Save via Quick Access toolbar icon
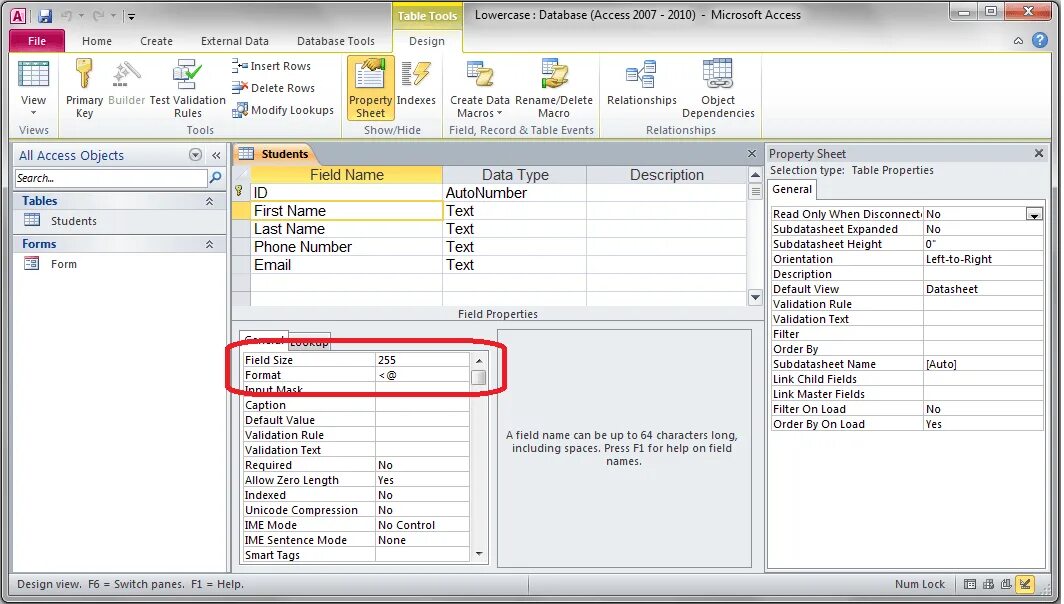Image resolution: width=1064 pixels, height=604 pixels. pos(45,15)
